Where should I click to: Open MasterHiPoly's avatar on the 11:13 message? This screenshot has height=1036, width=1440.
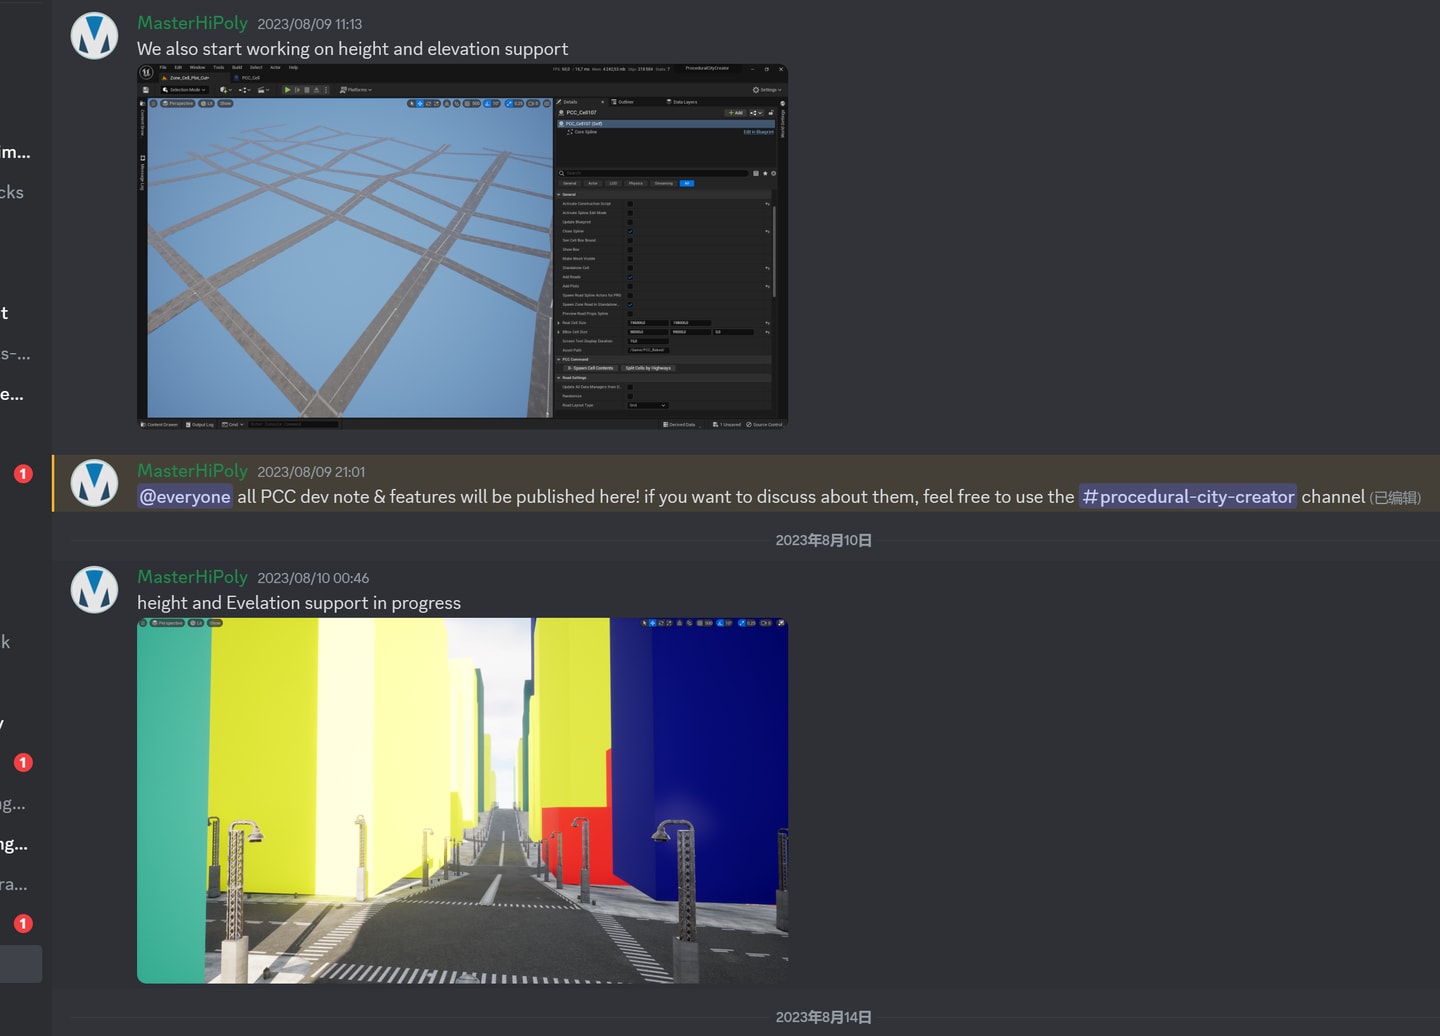click(95, 36)
